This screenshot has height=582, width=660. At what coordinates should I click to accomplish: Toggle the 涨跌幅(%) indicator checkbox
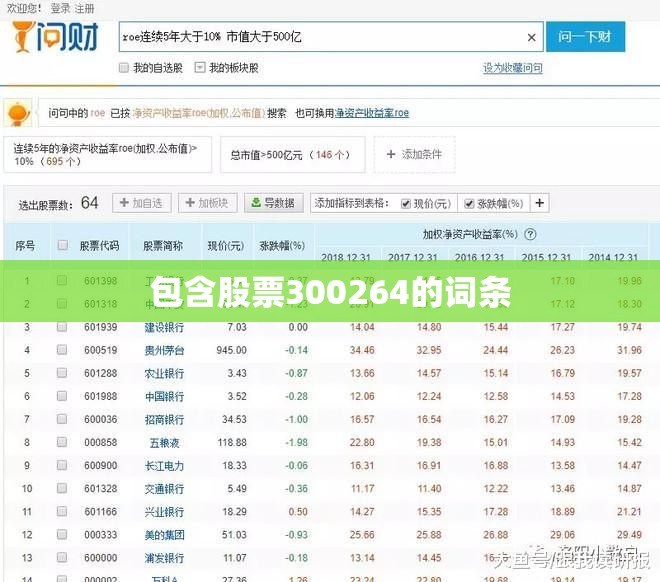tap(469, 204)
